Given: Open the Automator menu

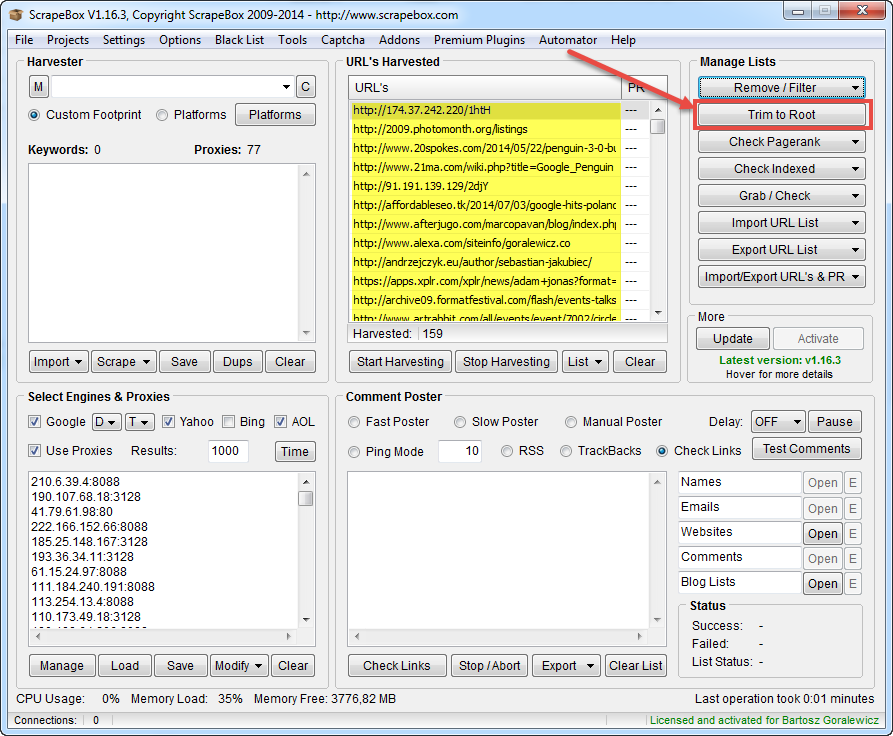Looking at the screenshot, I should coord(567,40).
